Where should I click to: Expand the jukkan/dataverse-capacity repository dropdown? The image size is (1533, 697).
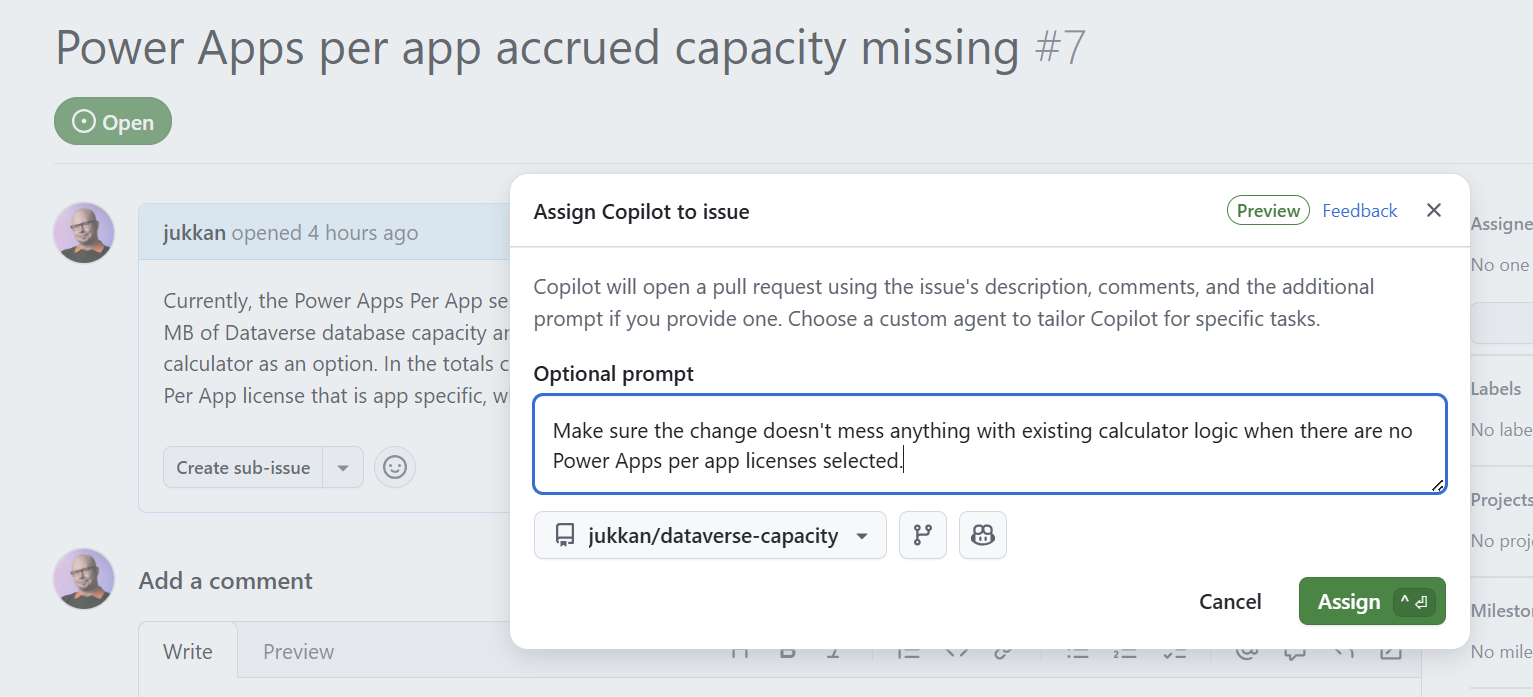tap(861, 536)
